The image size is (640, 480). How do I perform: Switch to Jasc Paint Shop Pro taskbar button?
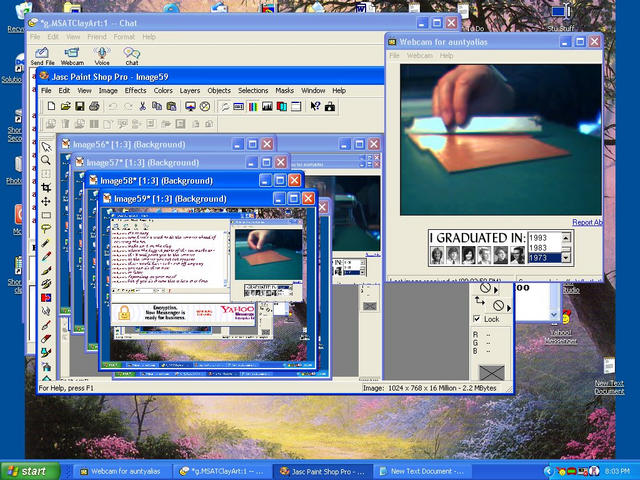point(322,471)
